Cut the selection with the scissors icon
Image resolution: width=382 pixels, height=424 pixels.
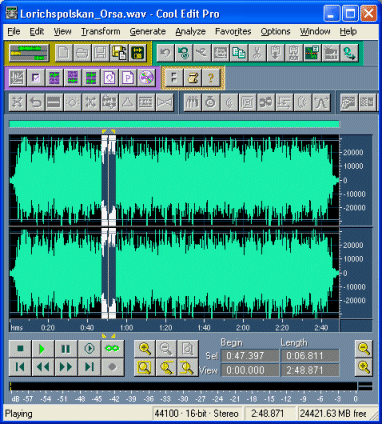[257, 53]
